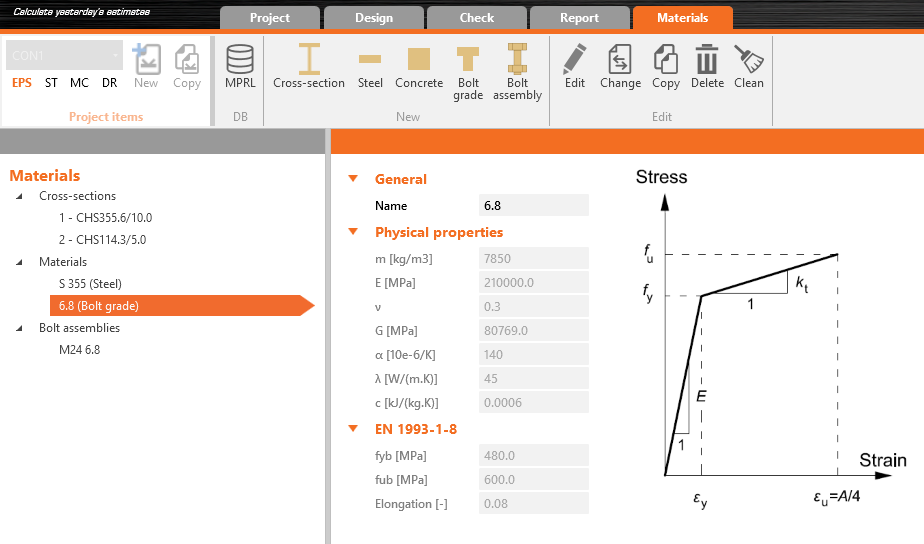Image resolution: width=924 pixels, height=544 pixels.
Task: Switch to the Design tab
Action: [373, 18]
